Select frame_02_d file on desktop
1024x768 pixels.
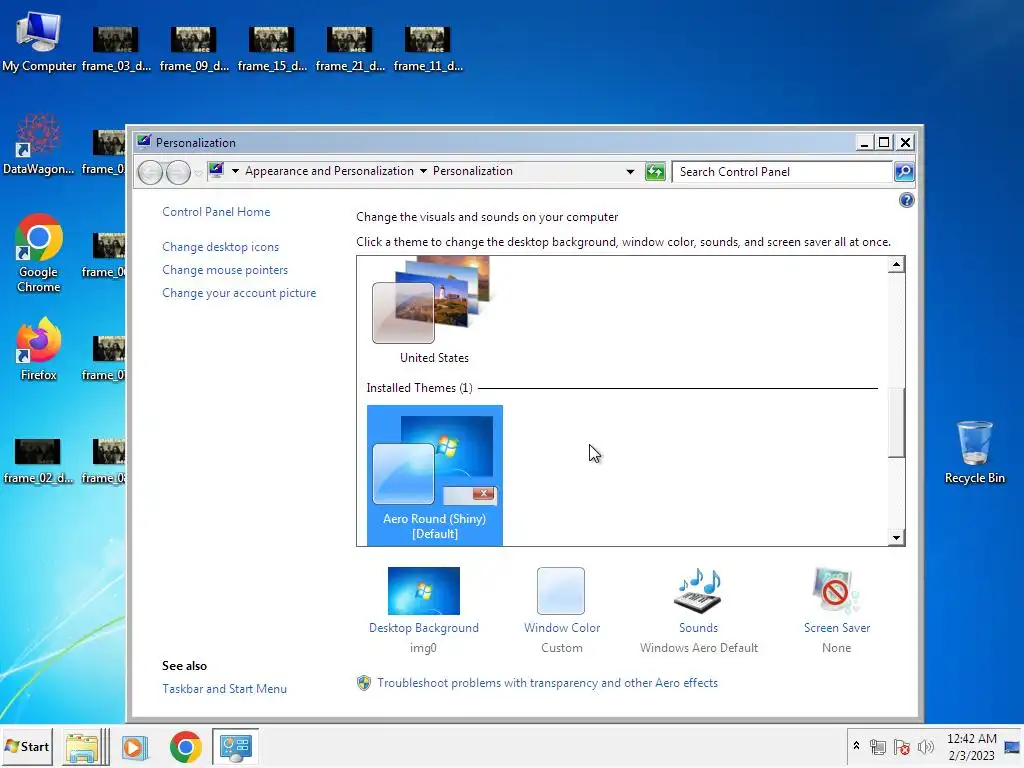click(38, 461)
